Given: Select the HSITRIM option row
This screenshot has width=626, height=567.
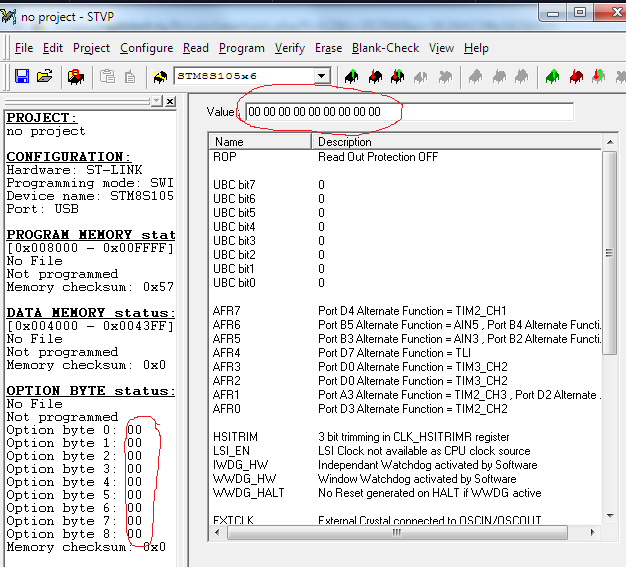Looking at the screenshot, I should click(x=234, y=437).
